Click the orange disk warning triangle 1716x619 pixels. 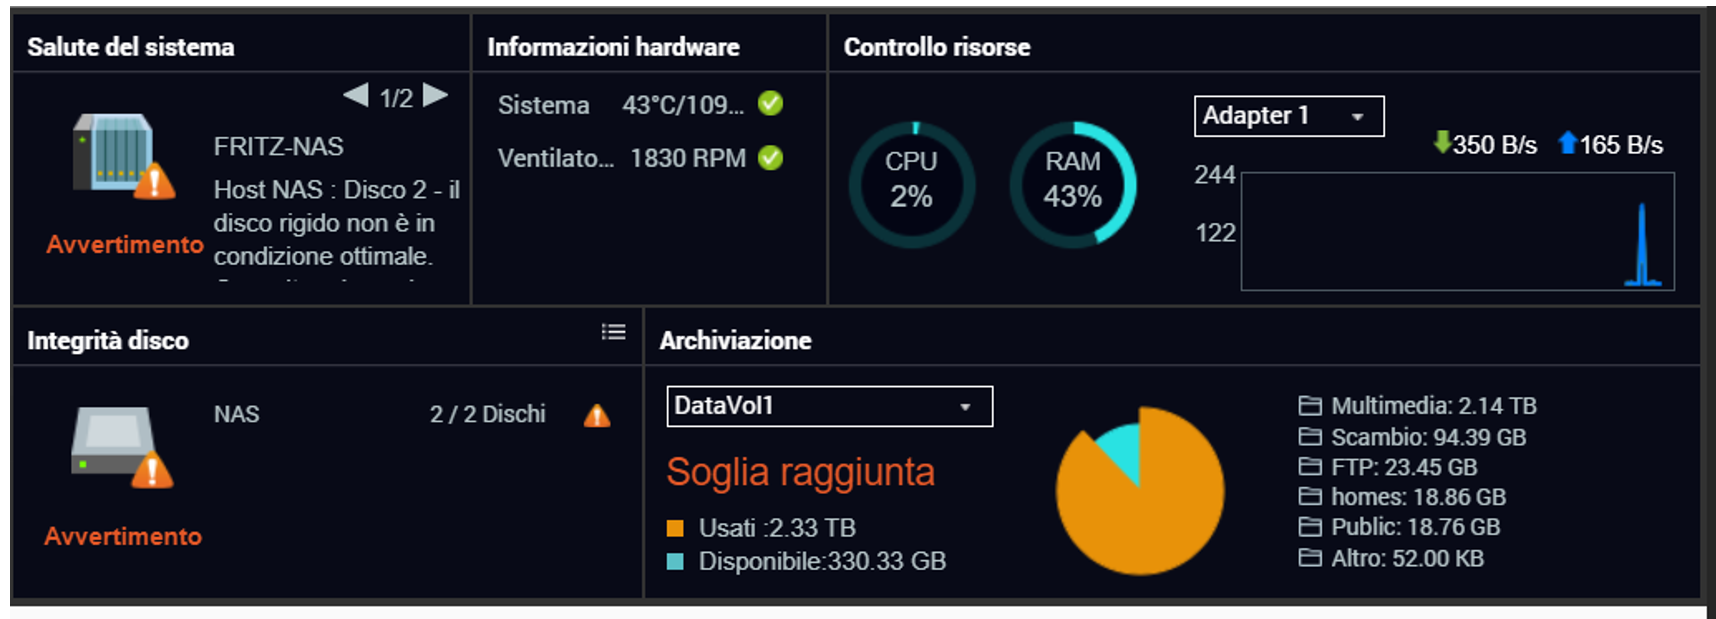click(597, 415)
